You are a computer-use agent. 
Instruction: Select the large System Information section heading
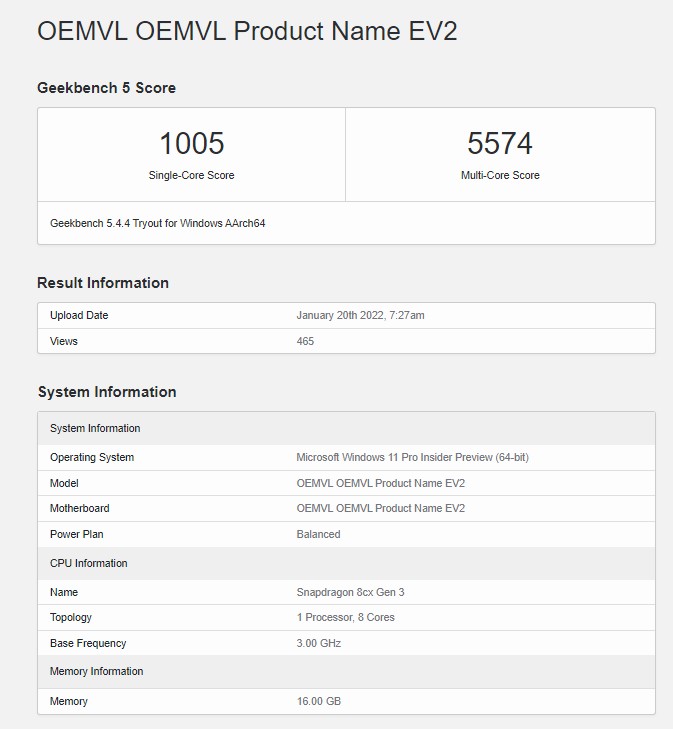107,392
